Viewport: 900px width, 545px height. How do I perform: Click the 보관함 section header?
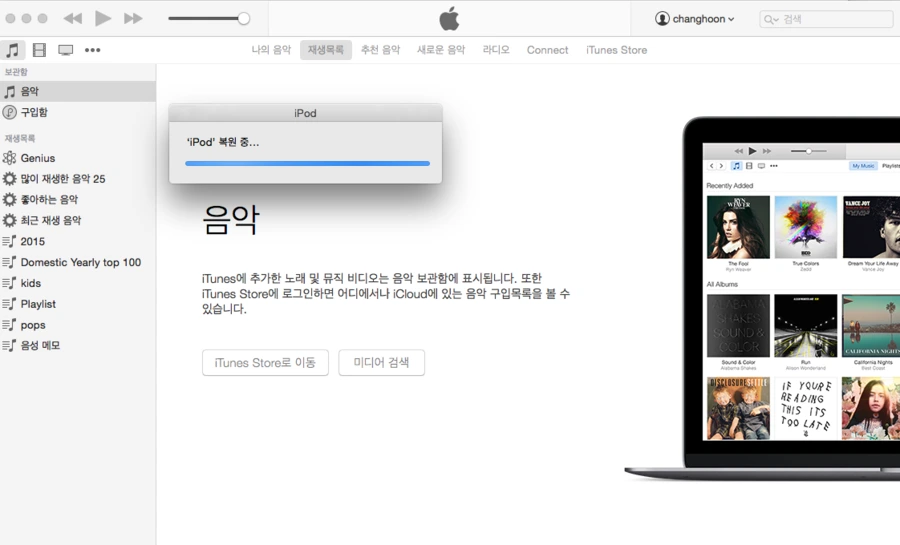[16, 72]
